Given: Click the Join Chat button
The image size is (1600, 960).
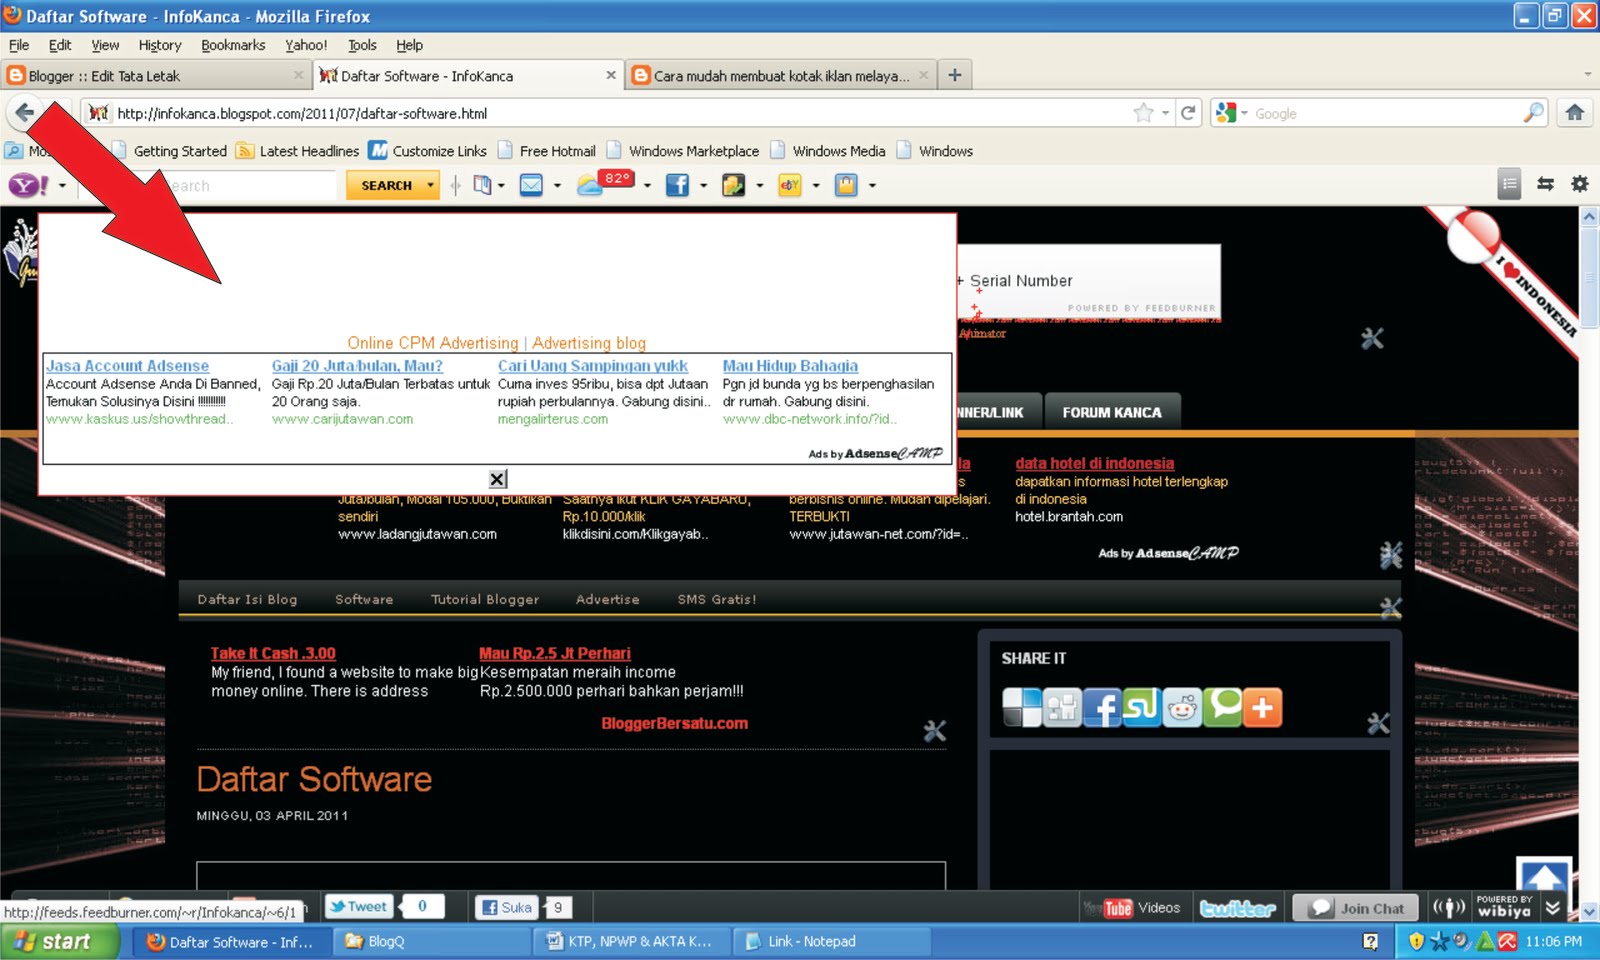Looking at the screenshot, I should 1355,908.
